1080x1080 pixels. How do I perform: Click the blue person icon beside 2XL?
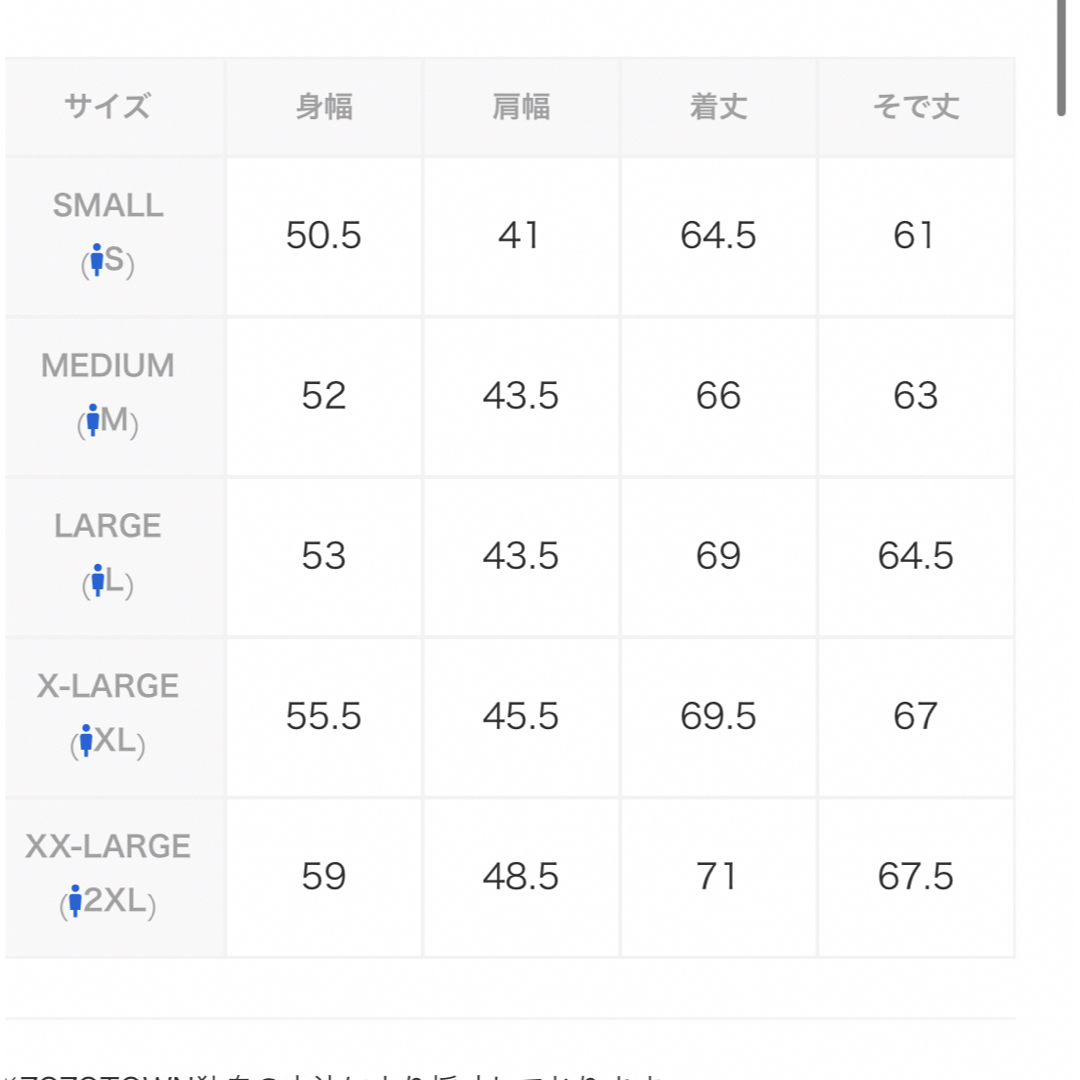pyautogui.click(x=76, y=901)
